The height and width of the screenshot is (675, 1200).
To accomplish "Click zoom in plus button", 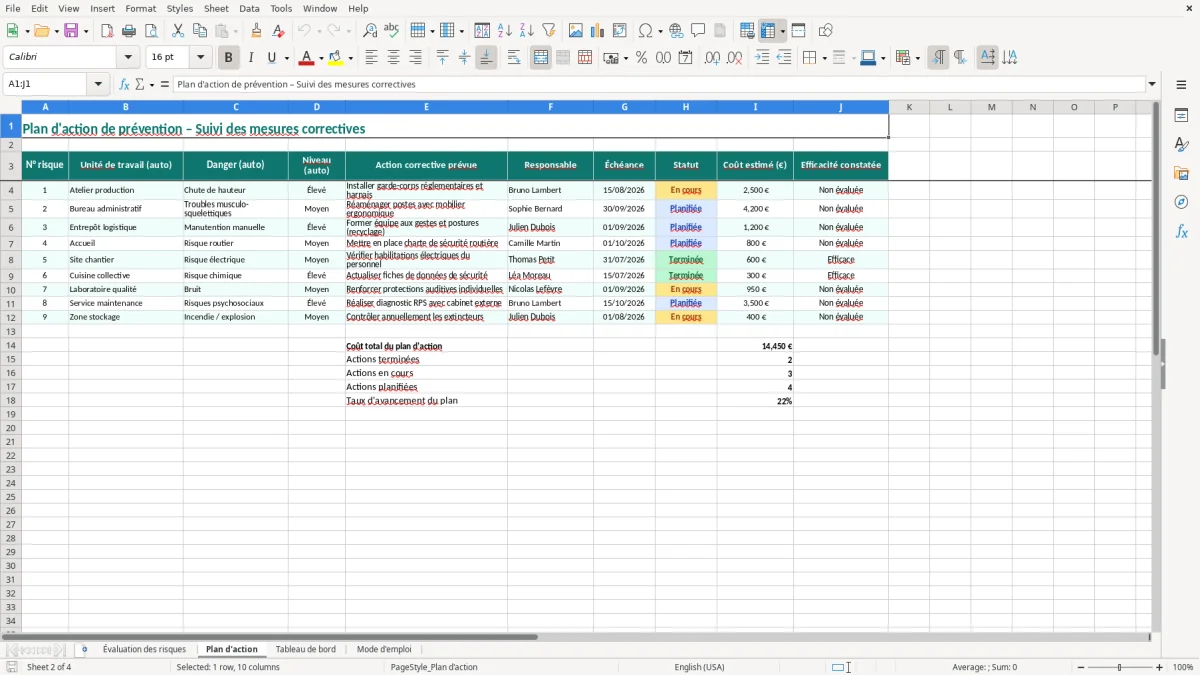I will [x=1160, y=667].
